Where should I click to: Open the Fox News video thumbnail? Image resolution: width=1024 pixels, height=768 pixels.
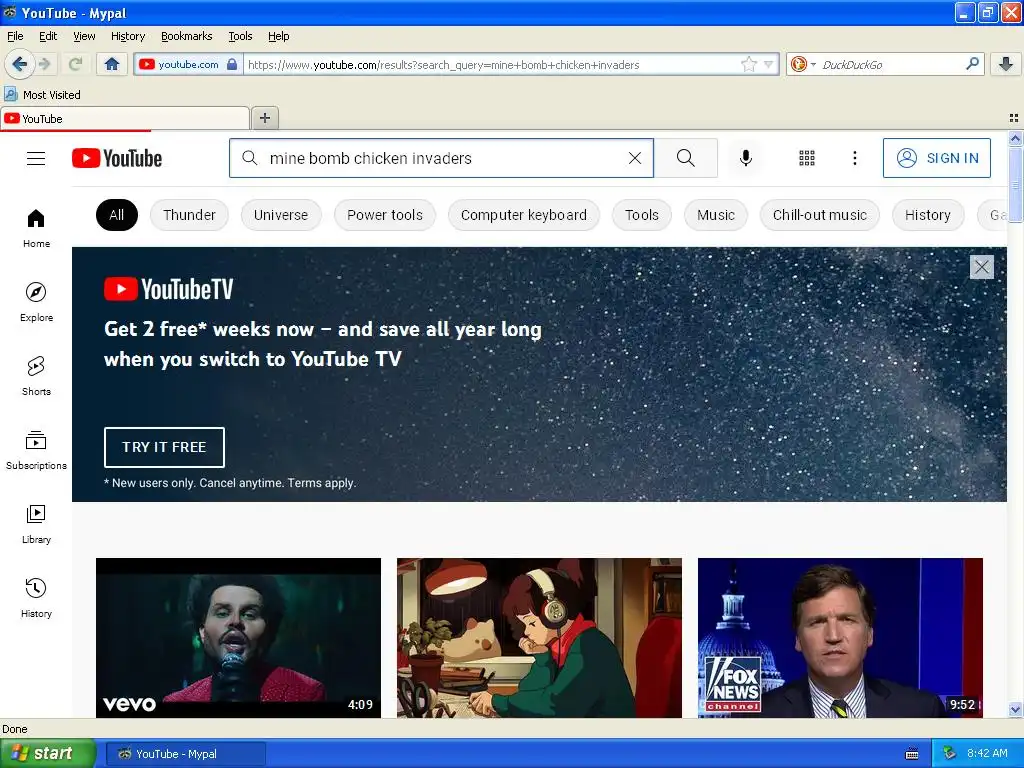pyautogui.click(x=840, y=638)
